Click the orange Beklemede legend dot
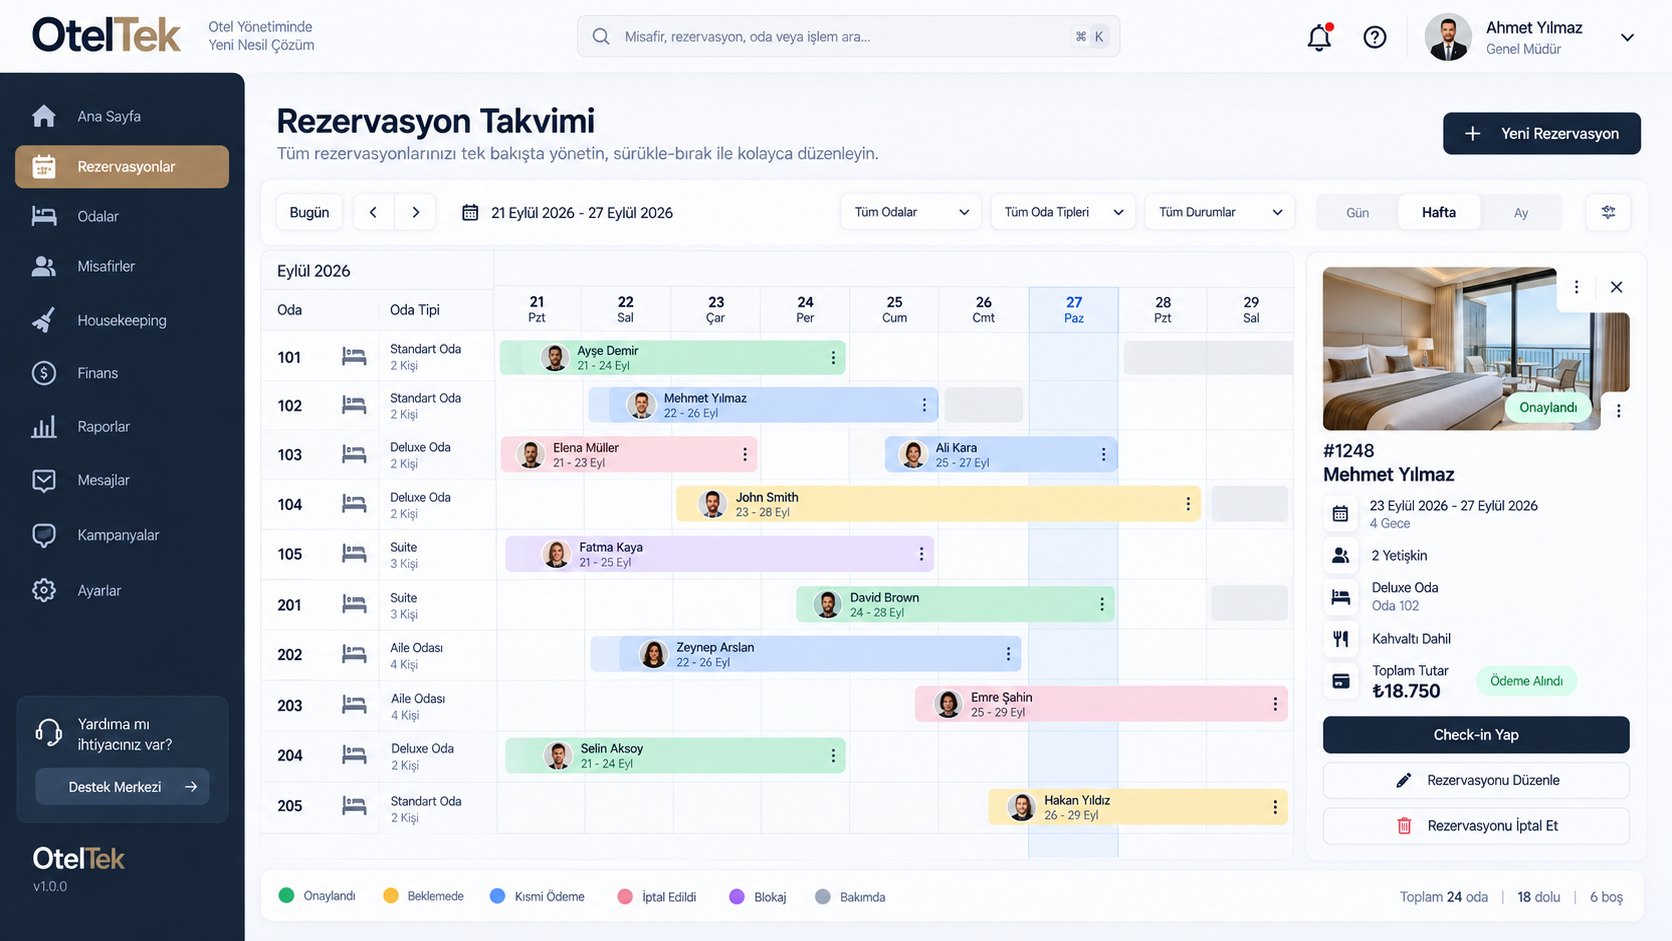 (x=391, y=896)
